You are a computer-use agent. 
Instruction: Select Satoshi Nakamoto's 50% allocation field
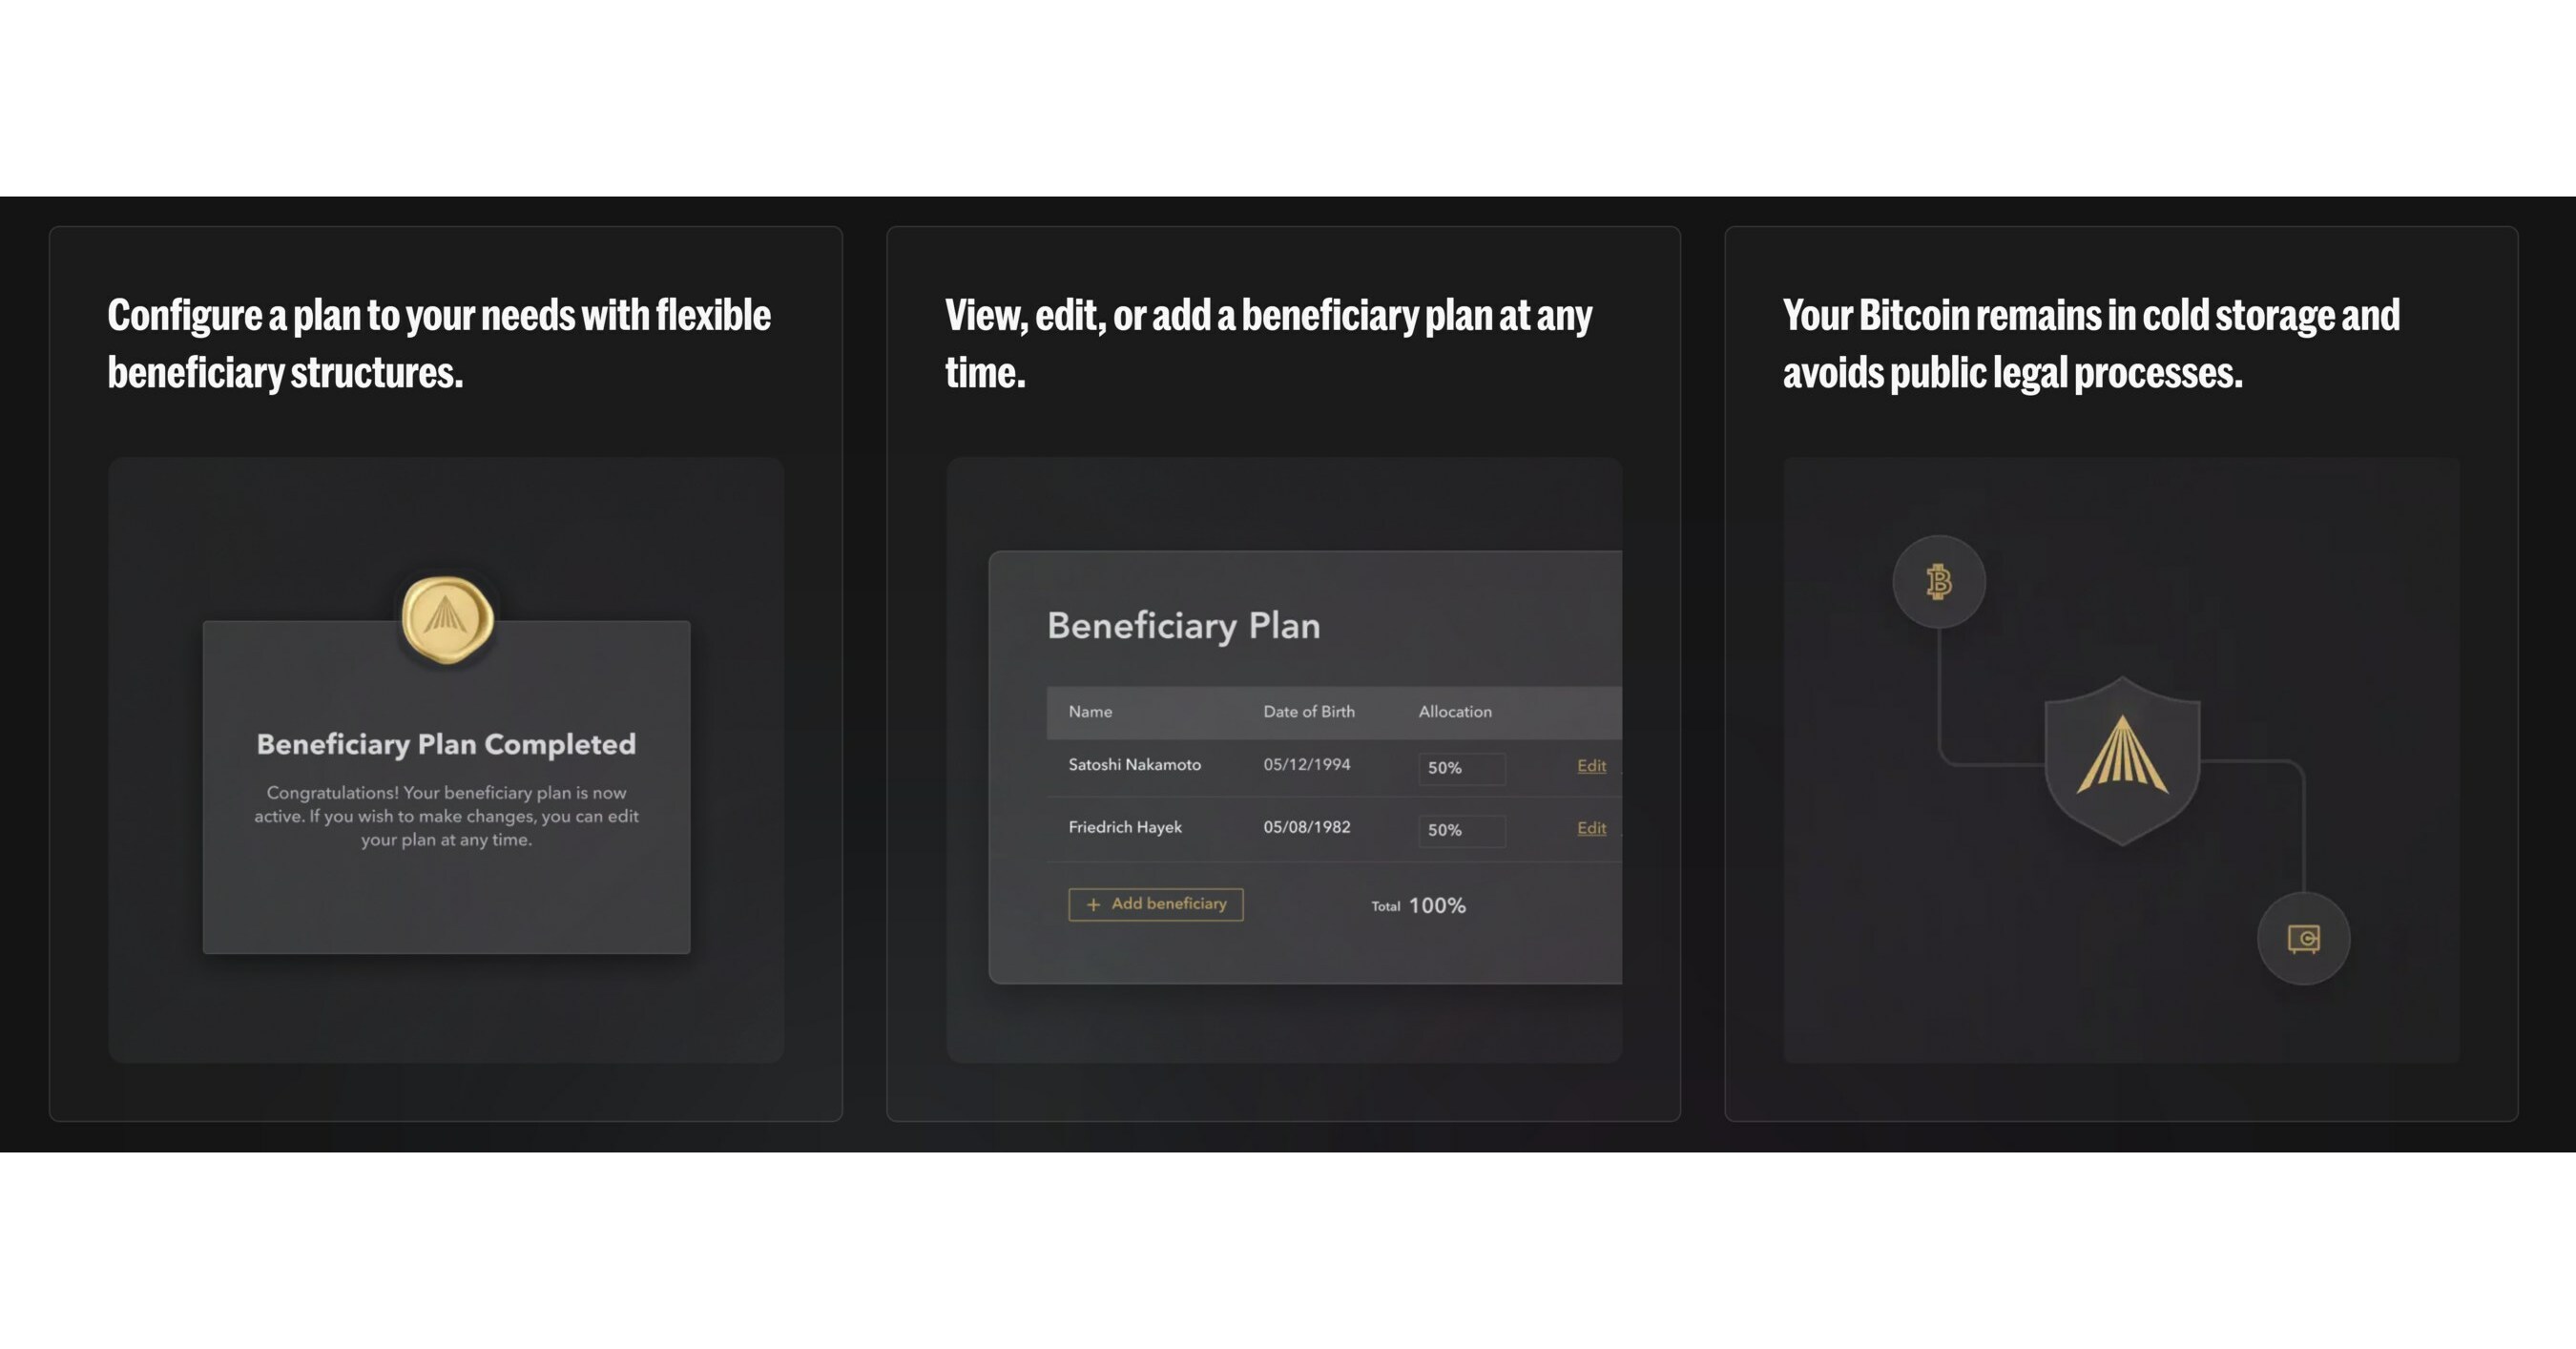[x=1461, y=768]
